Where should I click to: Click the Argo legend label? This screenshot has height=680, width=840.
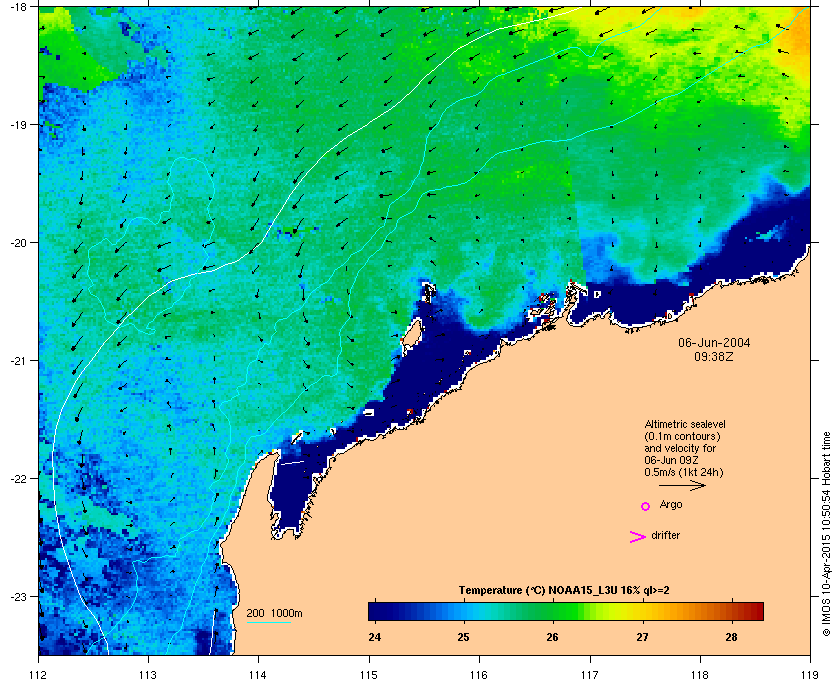point(671,505)
